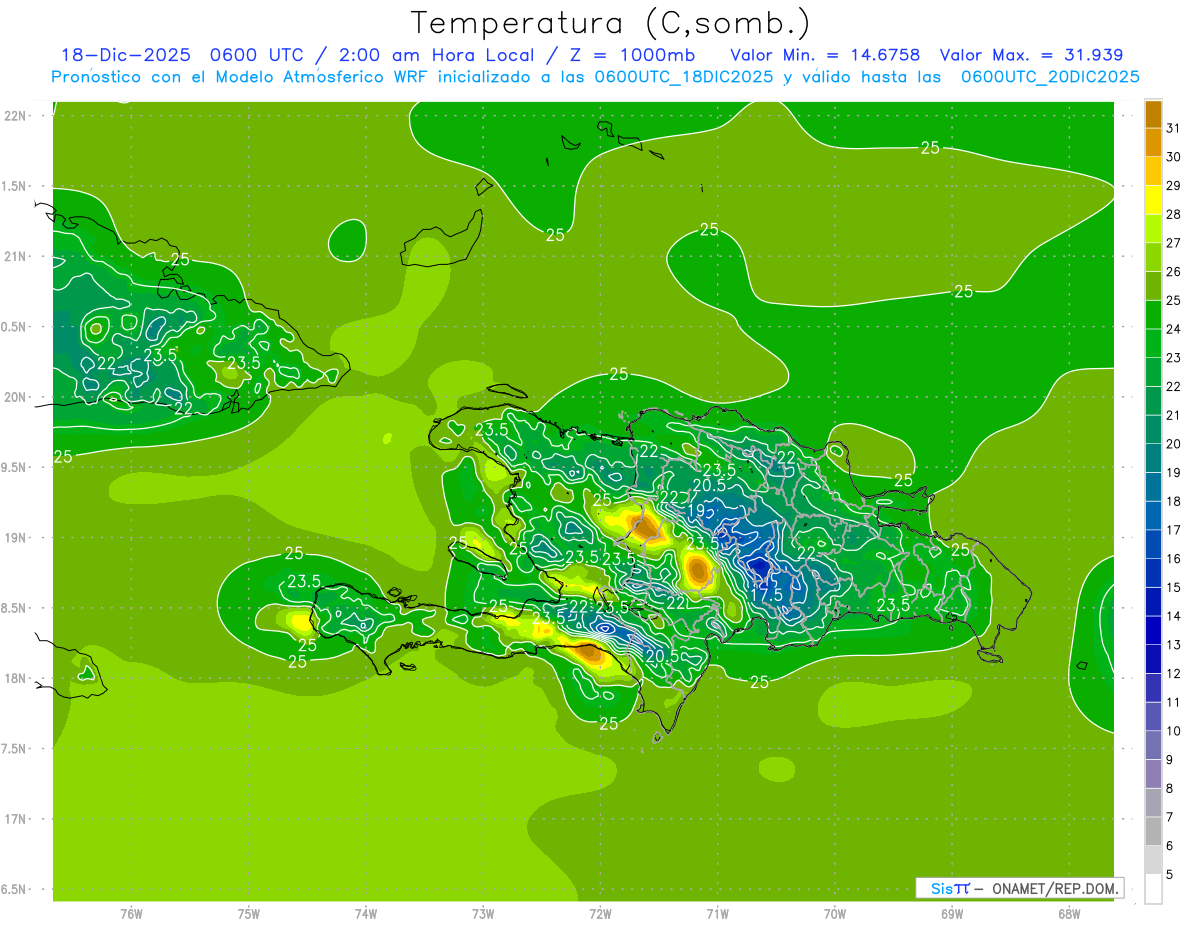Image resolution: width=1200 pixels, height=927 pixels.
Task: Click the 'Temperatura (C,somb.)' chart title
Action: click(x=610, y=24)
